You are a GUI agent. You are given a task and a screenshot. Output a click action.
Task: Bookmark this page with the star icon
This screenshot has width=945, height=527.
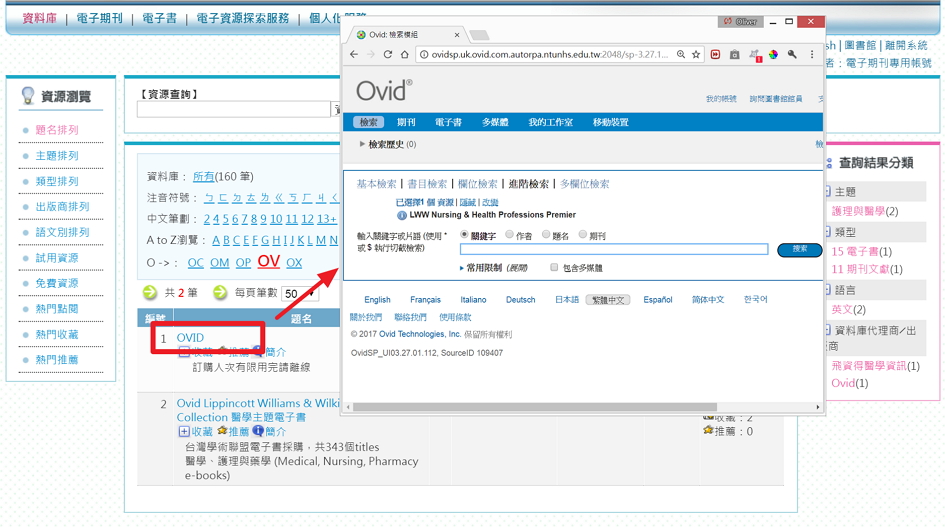696,54
